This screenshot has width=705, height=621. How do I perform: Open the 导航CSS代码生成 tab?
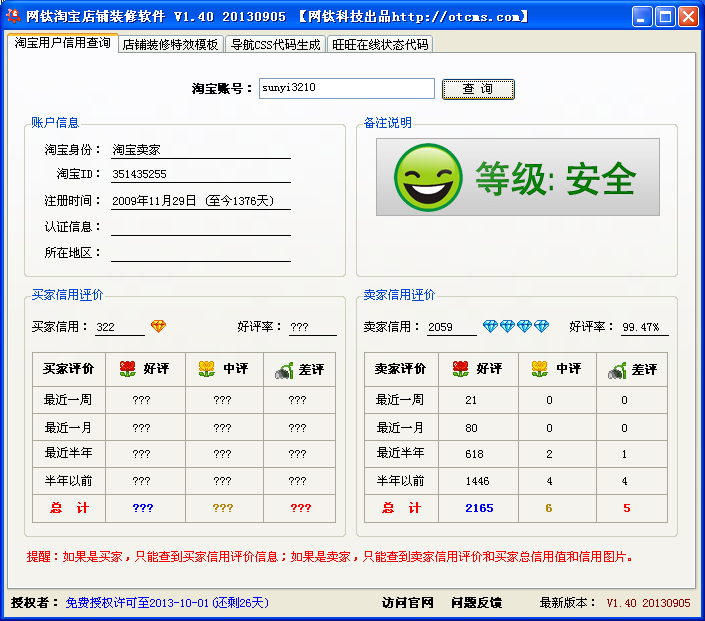[x=275, y=45]
